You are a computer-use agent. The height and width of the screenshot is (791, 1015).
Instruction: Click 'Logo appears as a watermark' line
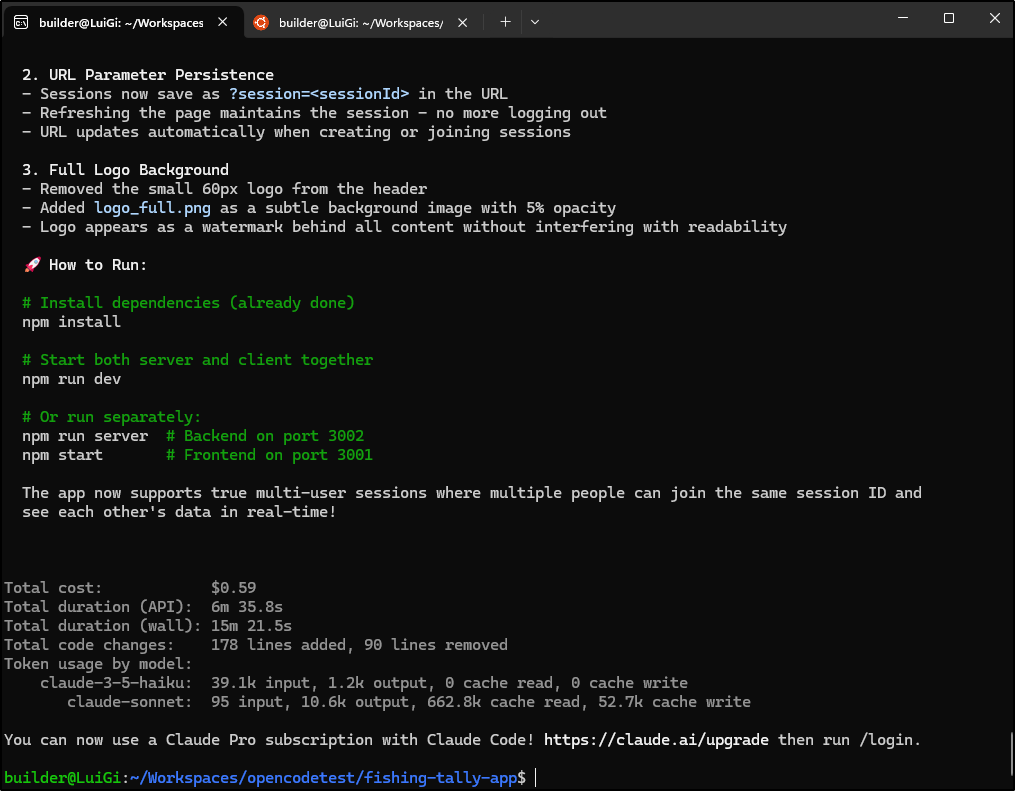pyautogui.click(x=405, y=227)
